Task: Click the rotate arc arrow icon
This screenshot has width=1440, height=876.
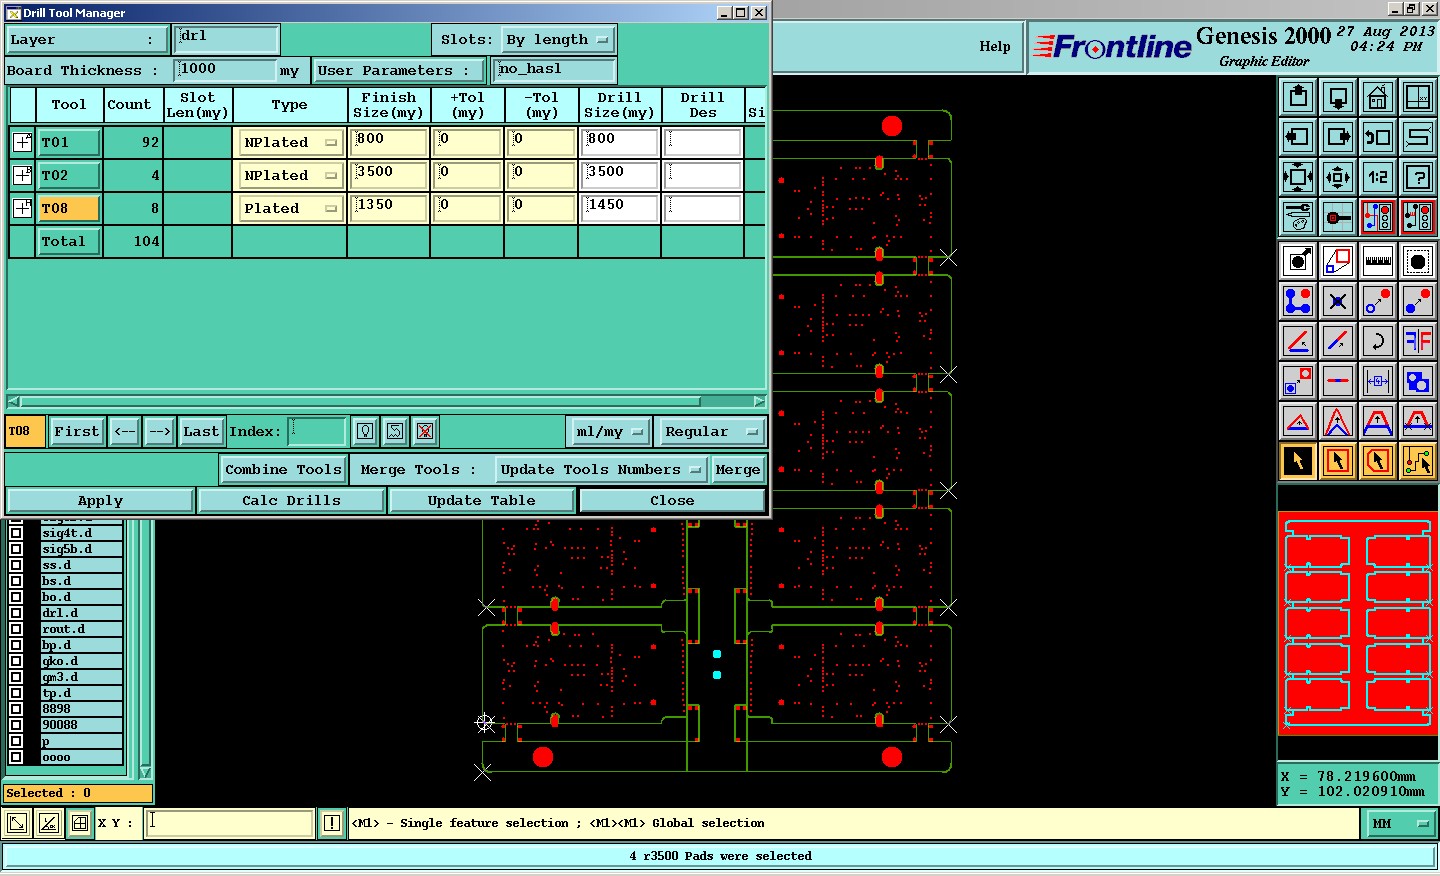Action: pos(1378,341)
